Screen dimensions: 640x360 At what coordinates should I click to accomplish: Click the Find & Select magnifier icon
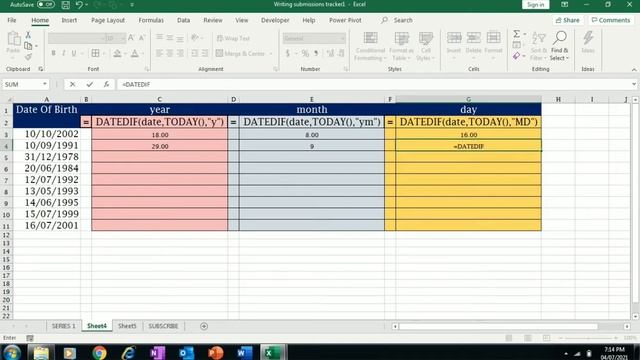point(560,38)
